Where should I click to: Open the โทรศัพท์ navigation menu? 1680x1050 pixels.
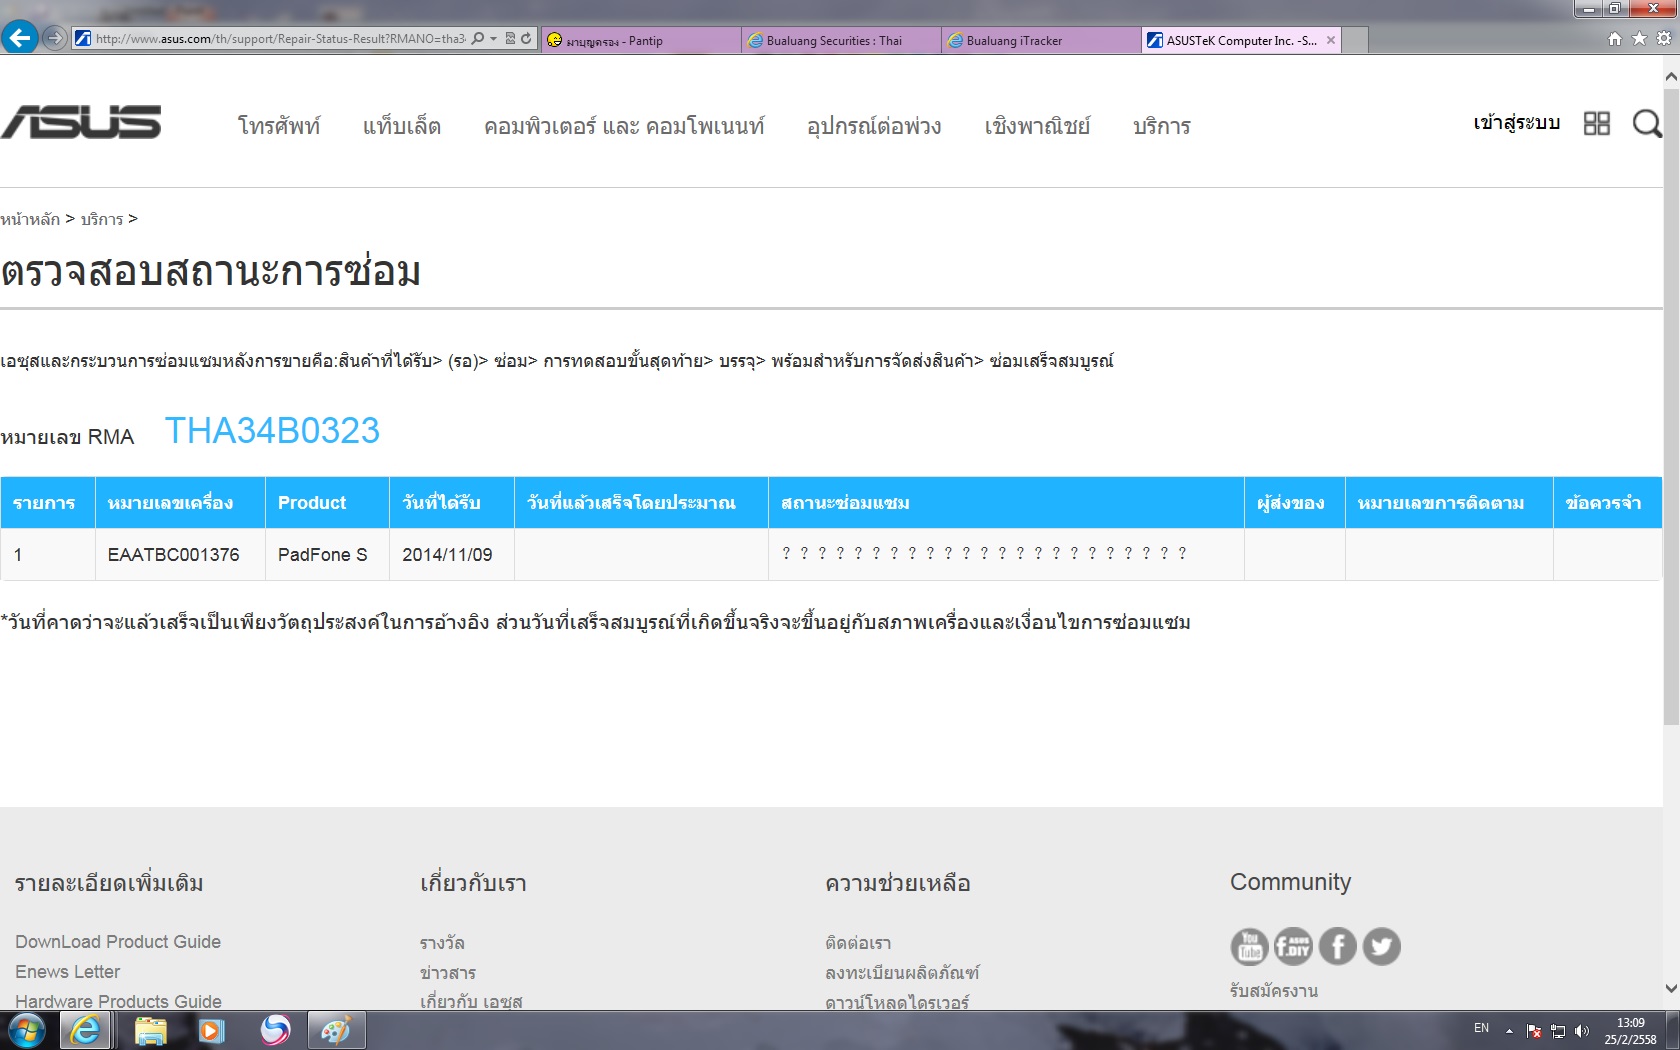point(279,126)
